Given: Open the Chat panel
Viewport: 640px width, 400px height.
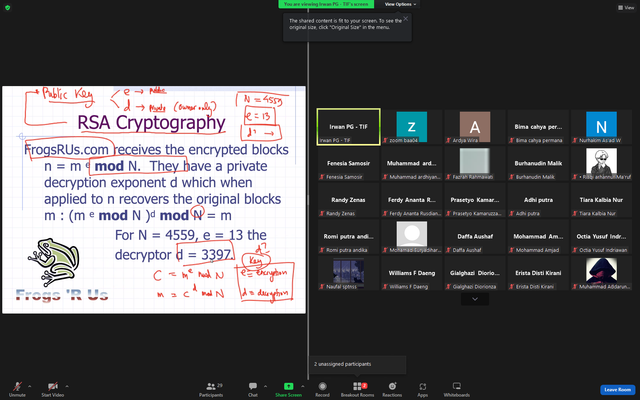Looking at the screenshot, I should point(253,389).
